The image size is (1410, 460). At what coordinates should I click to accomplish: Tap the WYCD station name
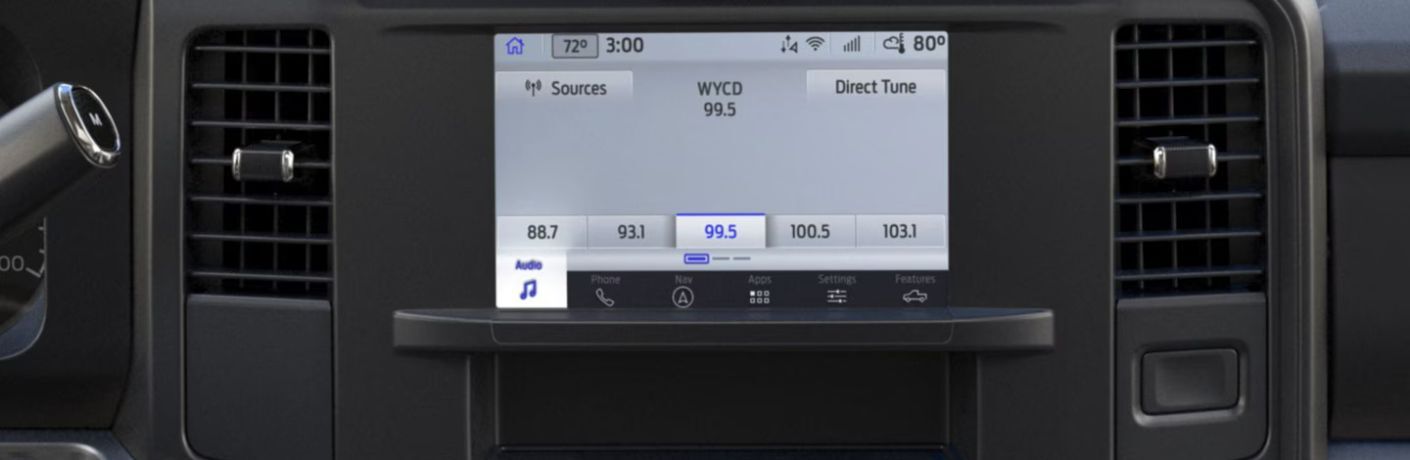tap(720, 88)
